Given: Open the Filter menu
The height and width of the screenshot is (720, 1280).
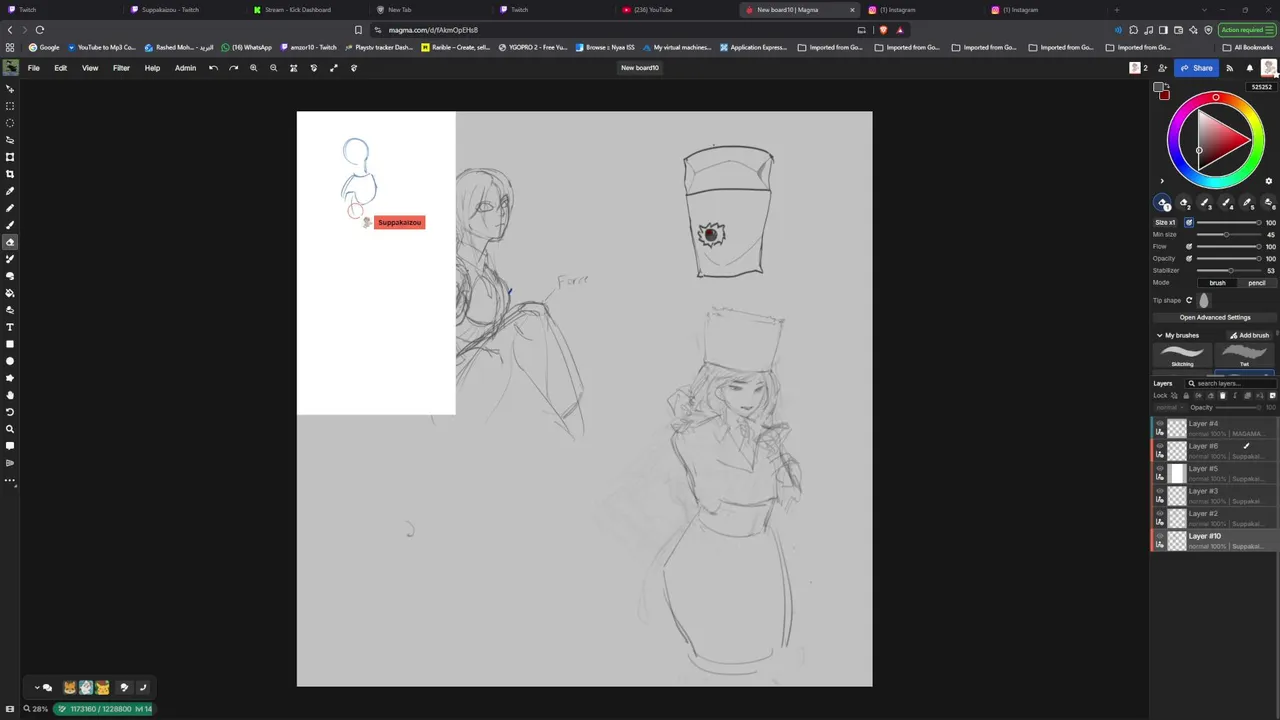Looking at the screenshot, I should coord(121,68).
